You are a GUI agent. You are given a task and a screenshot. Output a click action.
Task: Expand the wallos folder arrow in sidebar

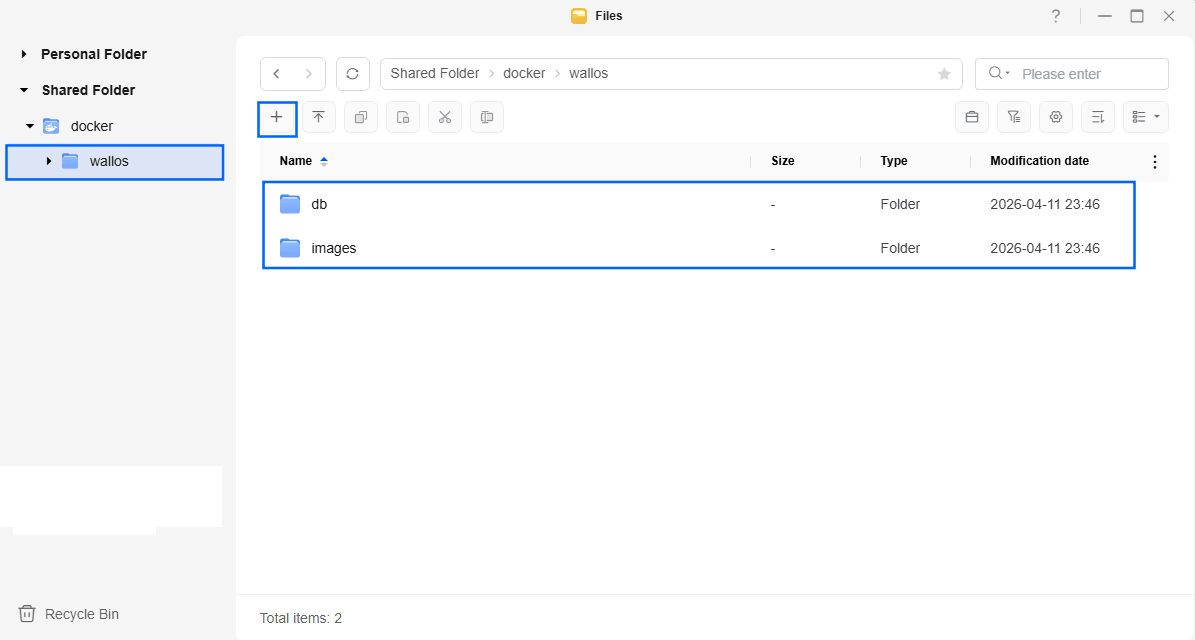tap(49, 161)
